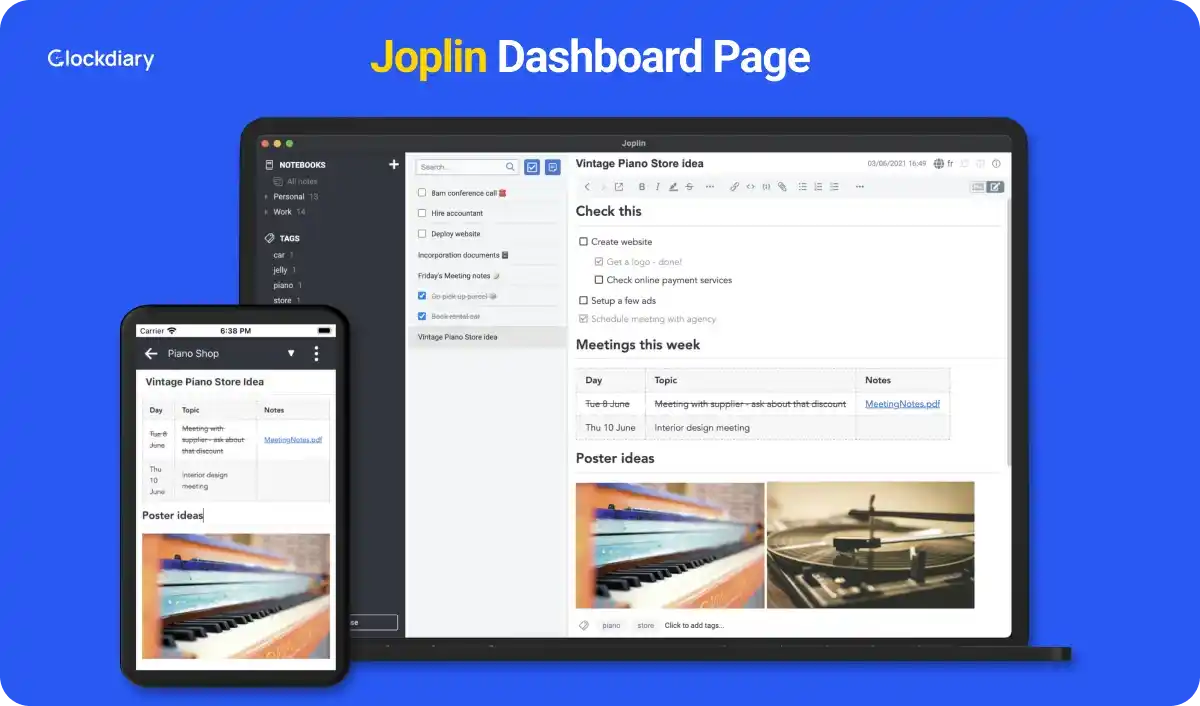Click the Bold formatting icon
Image resolution: width=1200 pixels, height=706 pixels.
[x=642, y=187]
